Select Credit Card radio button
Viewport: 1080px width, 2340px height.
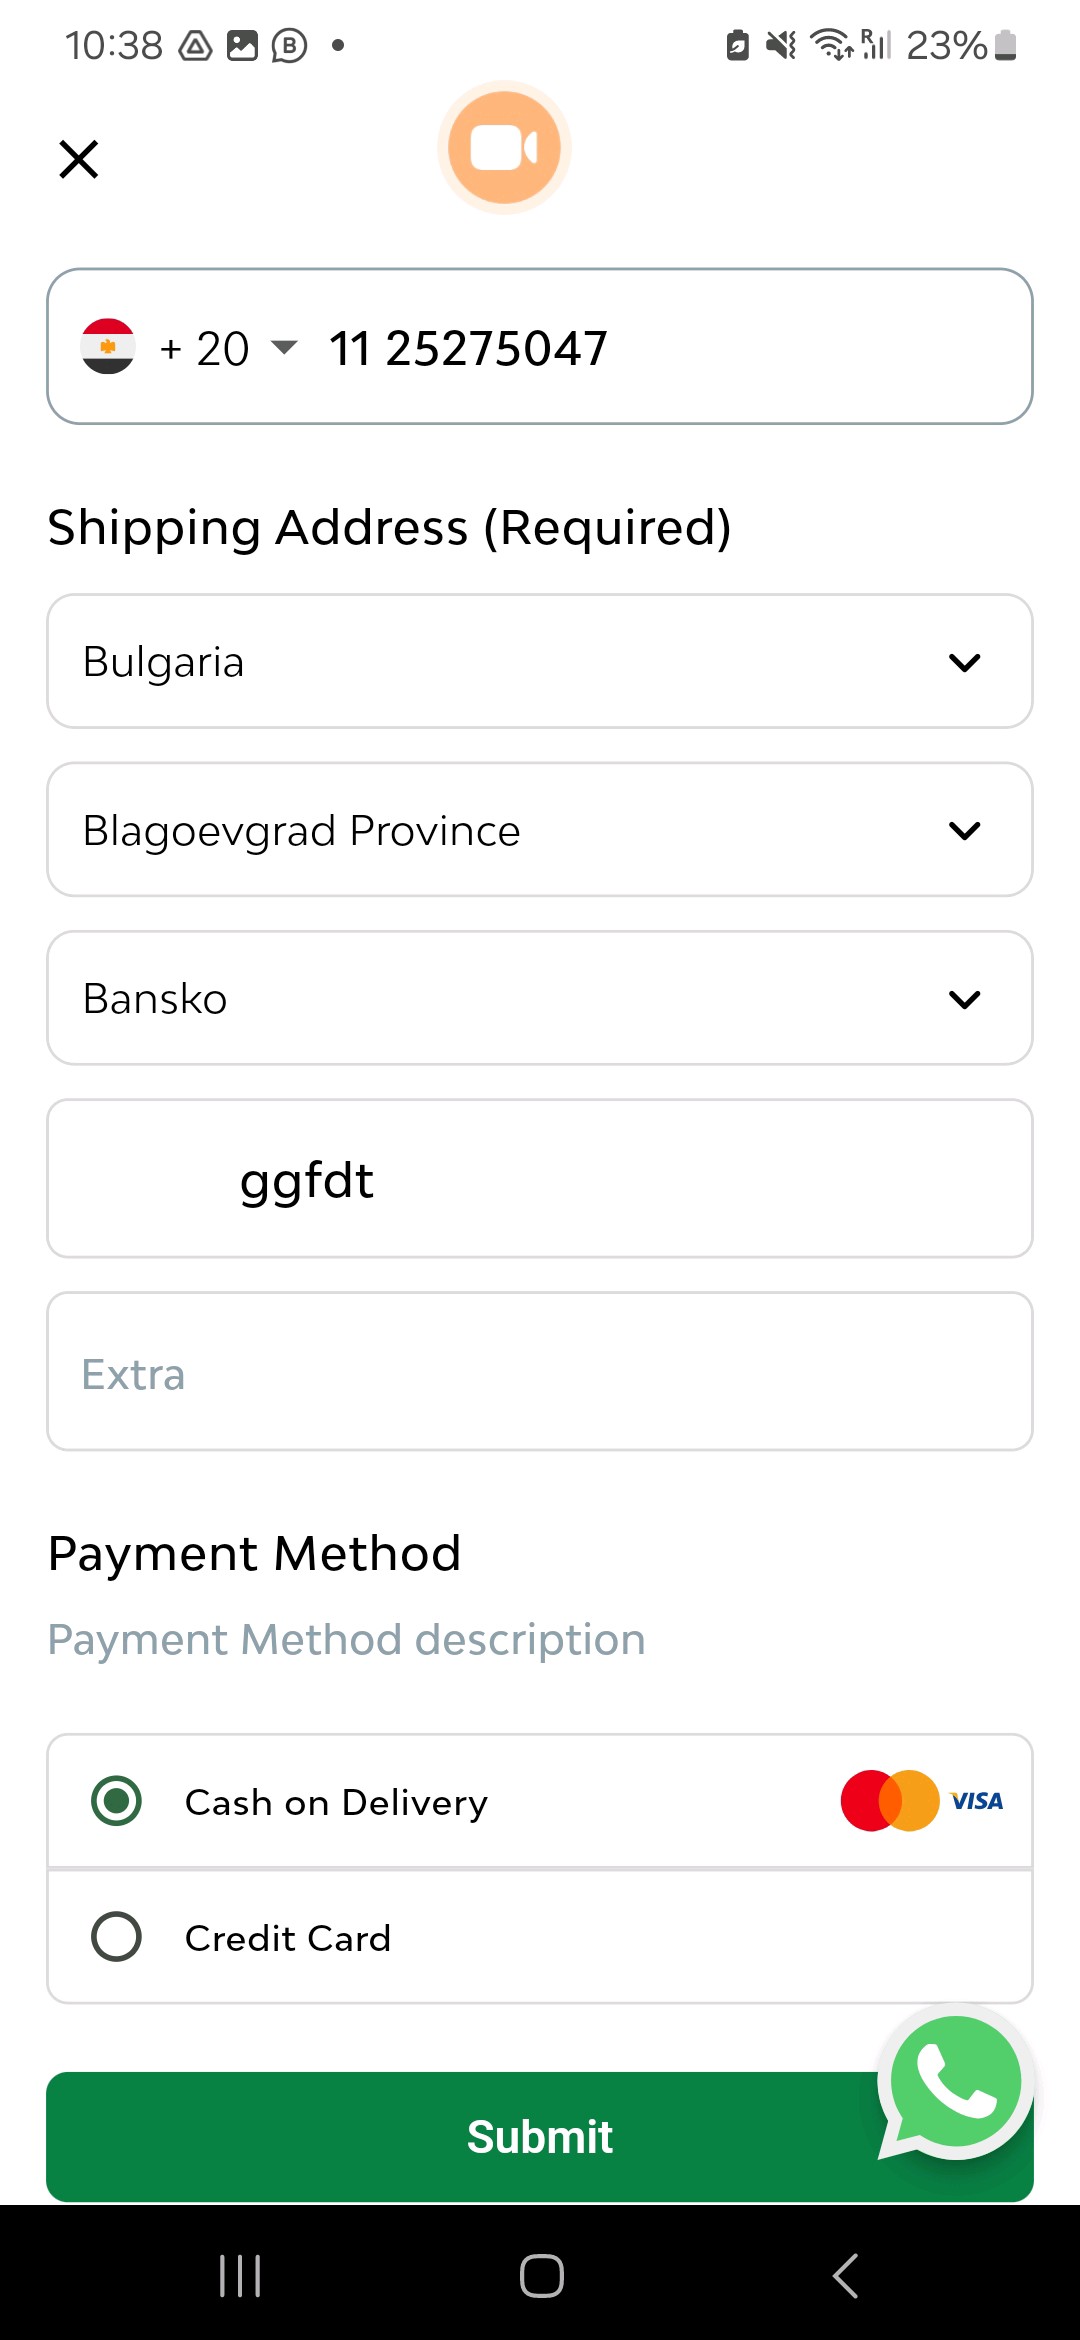coord(117,1937)
